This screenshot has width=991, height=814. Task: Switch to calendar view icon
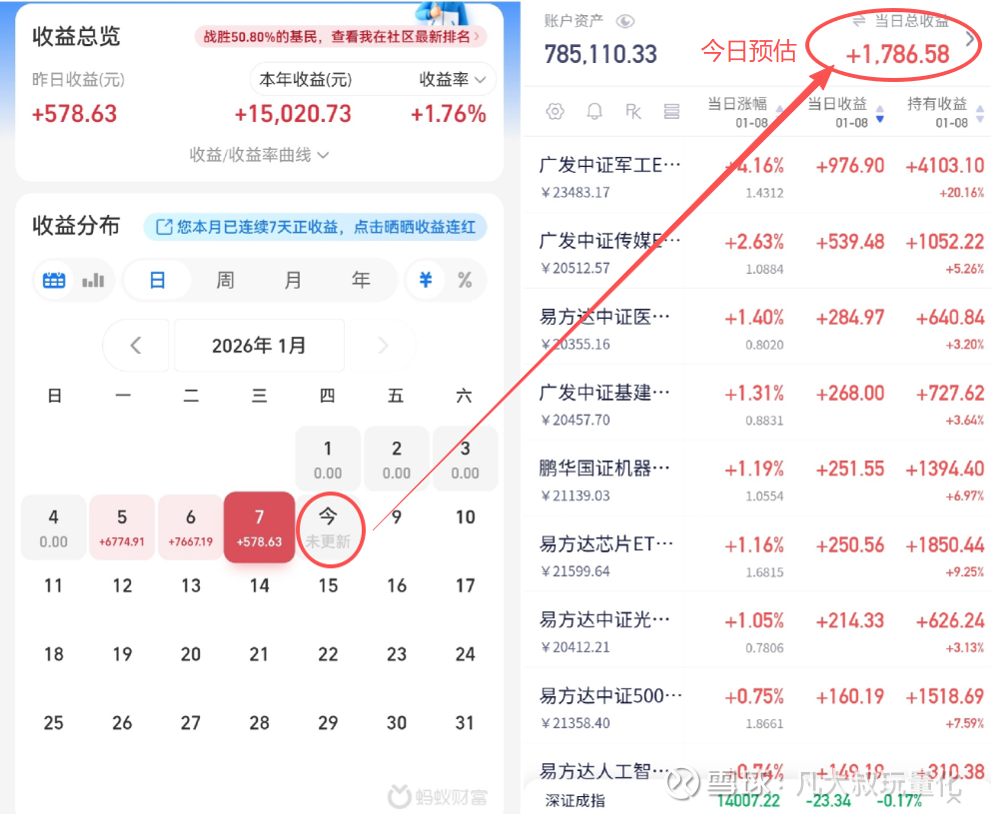click(x=54, y=280)
